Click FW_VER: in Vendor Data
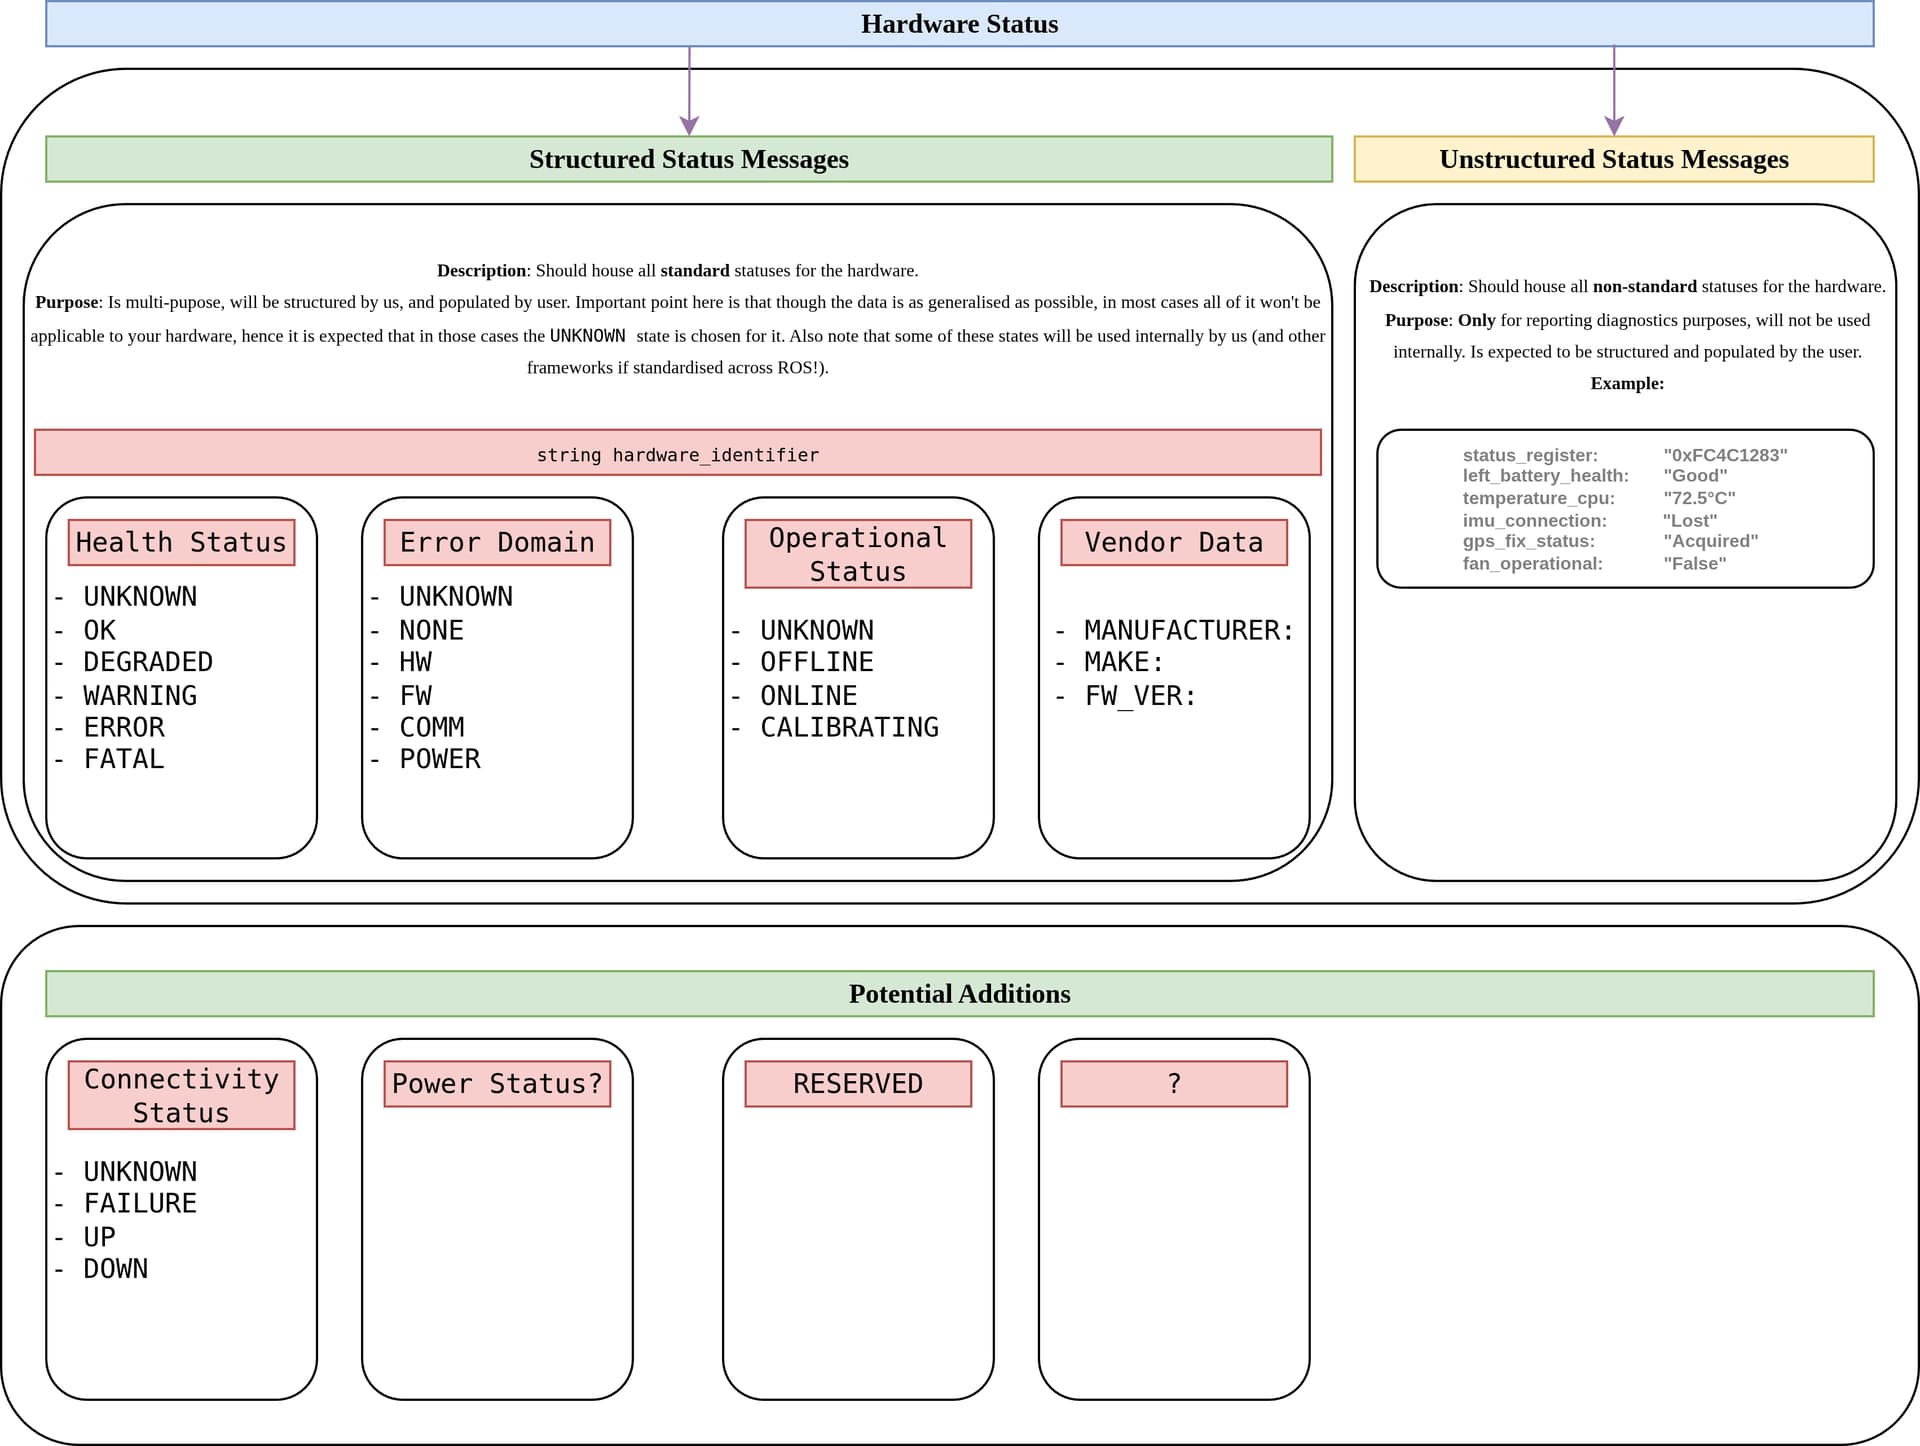 [x=1141, y=695]
